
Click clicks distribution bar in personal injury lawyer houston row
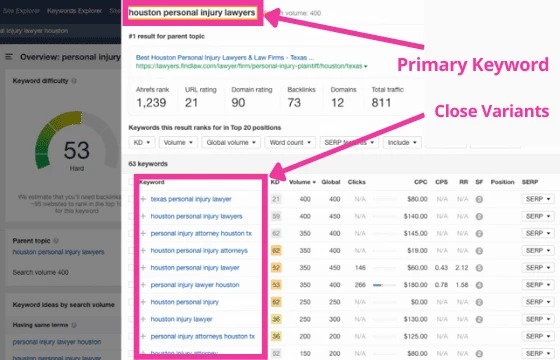coord(384,285)
